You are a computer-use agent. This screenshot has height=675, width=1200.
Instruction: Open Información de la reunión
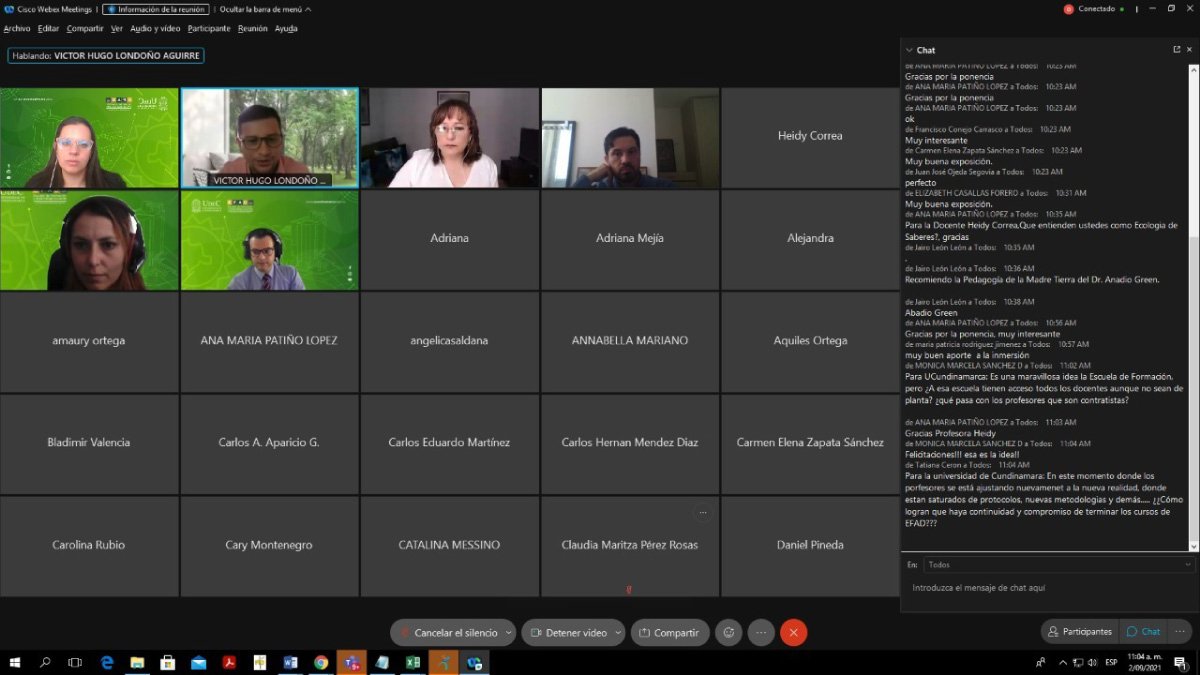[x=156, y=9]
